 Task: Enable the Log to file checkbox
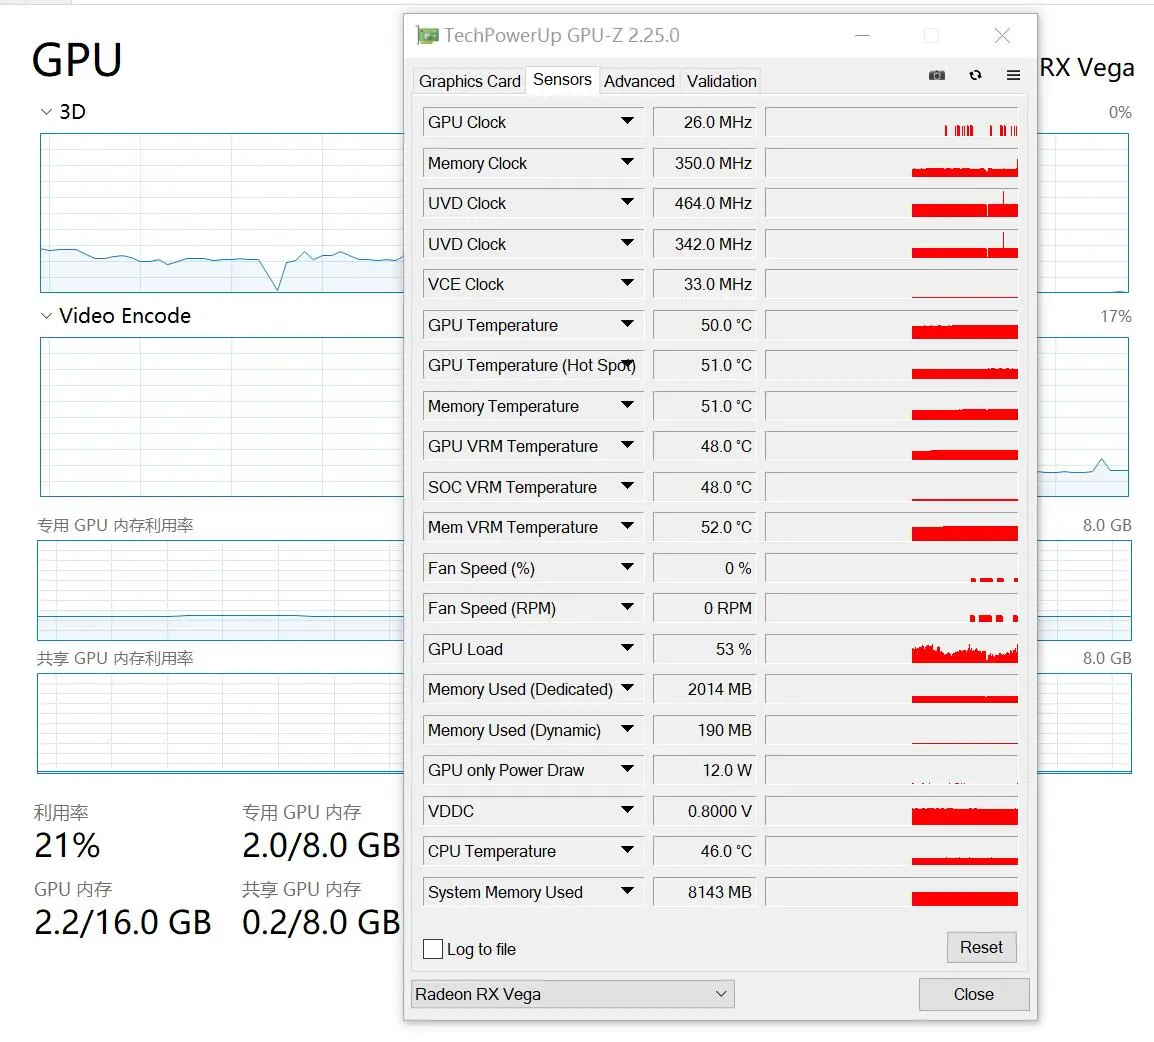click(433, 949)
